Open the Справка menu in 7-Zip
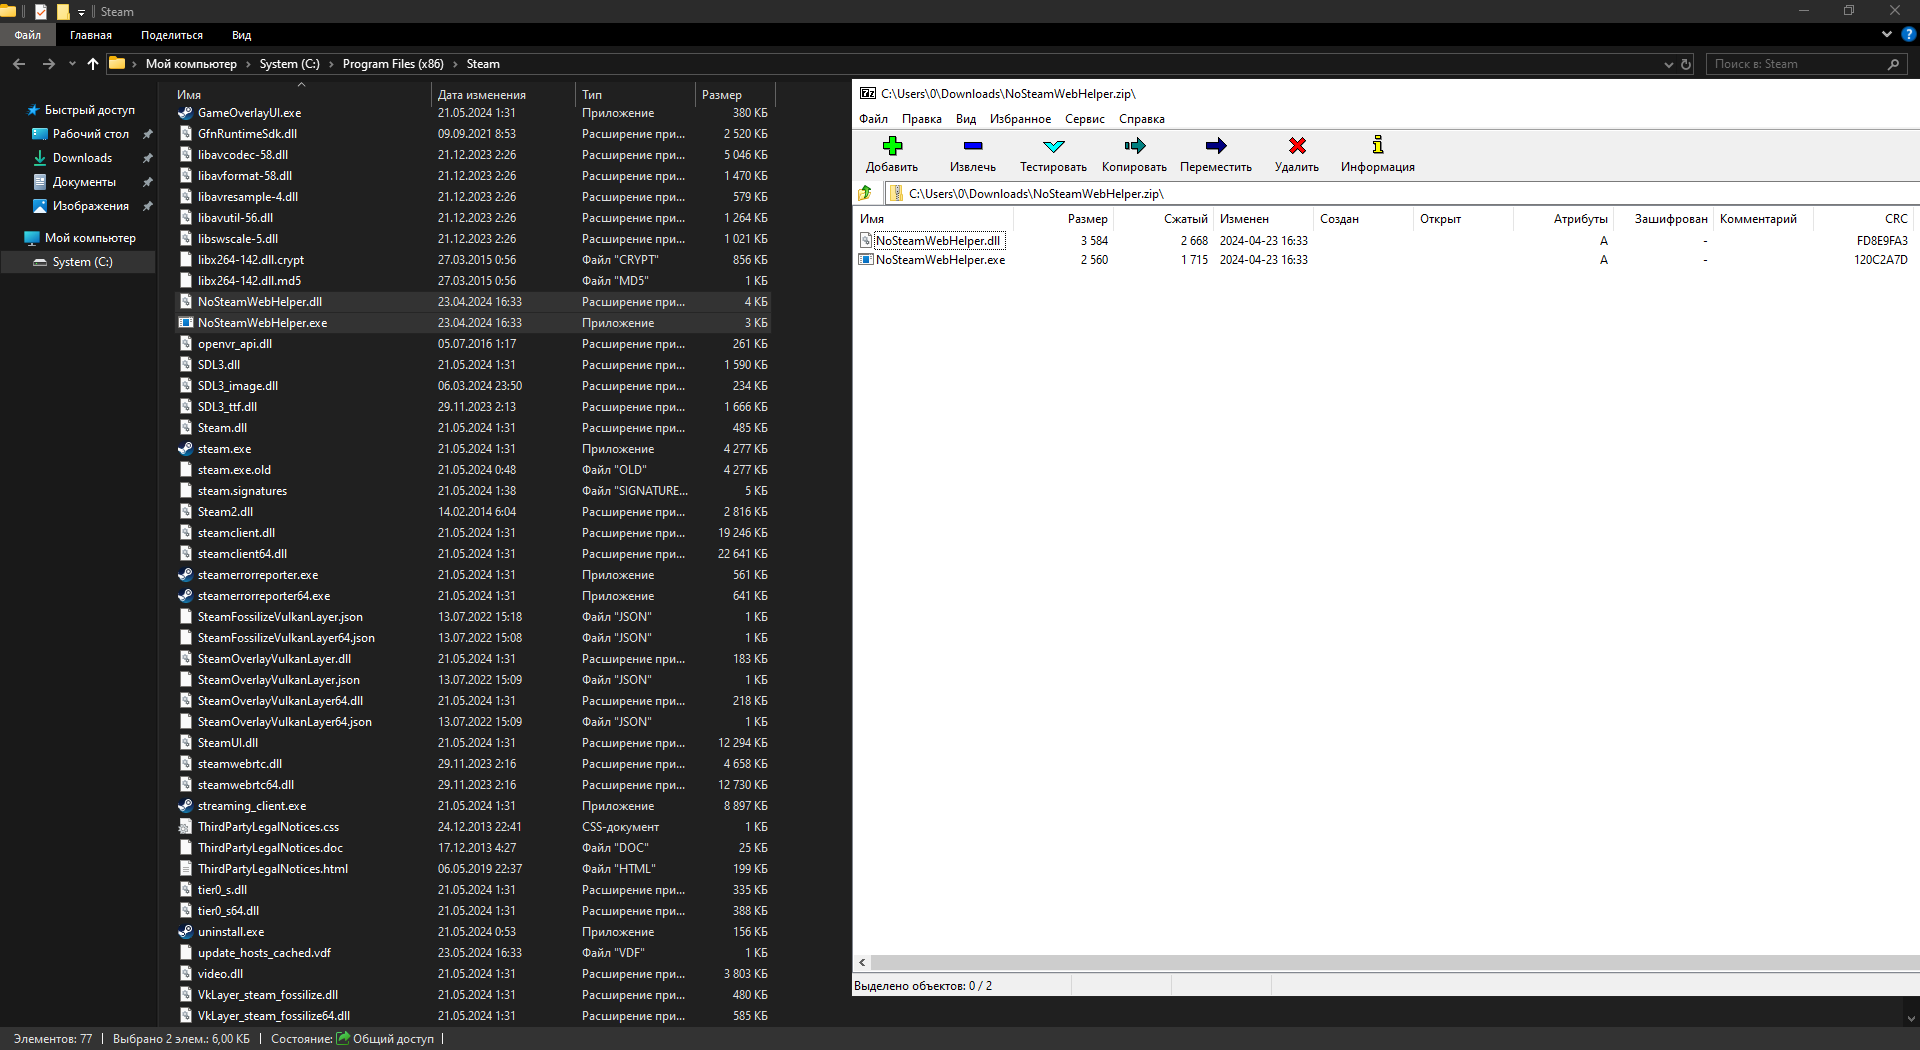This screenshot has width=1920, height=1050. click(x=1142, y=119)
